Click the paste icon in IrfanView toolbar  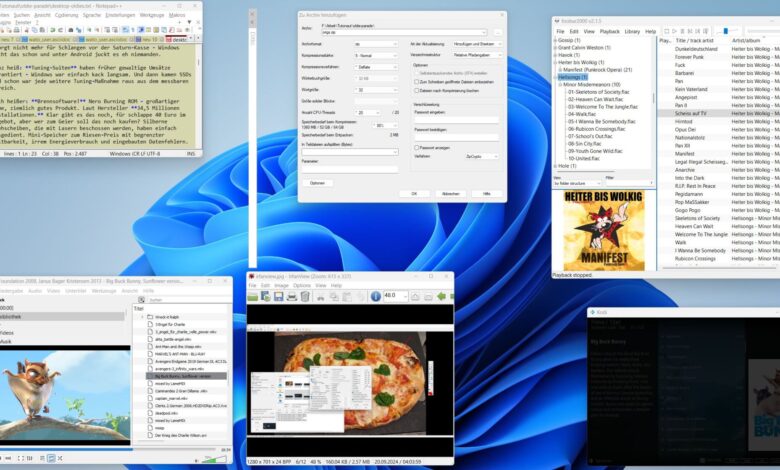coord(347,297)
